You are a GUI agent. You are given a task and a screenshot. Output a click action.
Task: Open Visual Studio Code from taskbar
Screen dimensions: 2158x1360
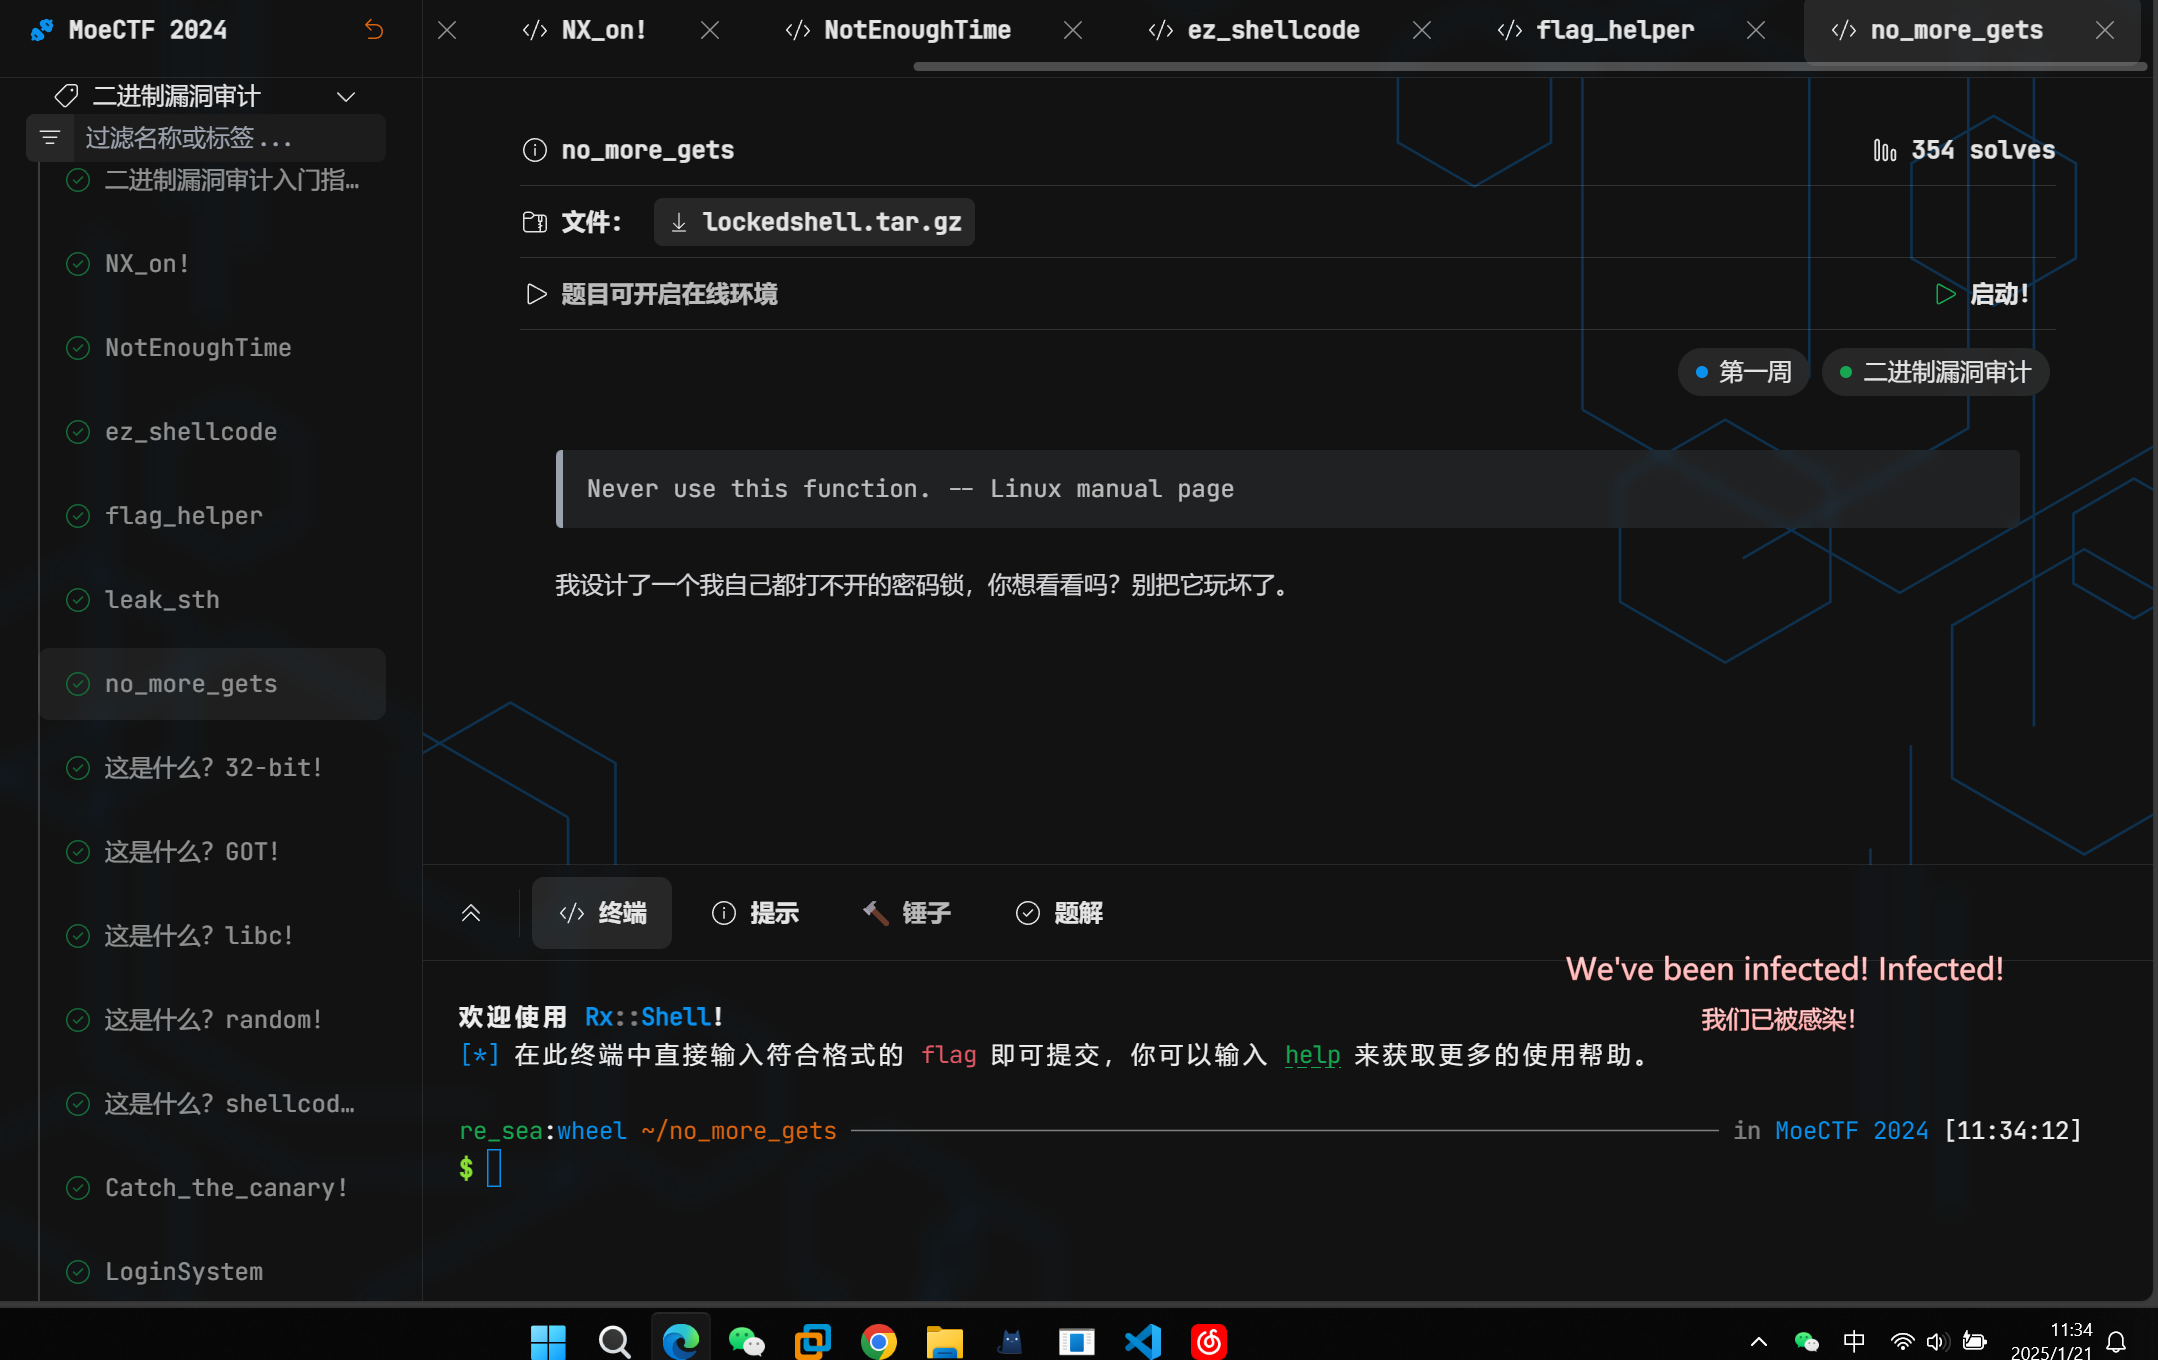(x=1143, y=1341)
